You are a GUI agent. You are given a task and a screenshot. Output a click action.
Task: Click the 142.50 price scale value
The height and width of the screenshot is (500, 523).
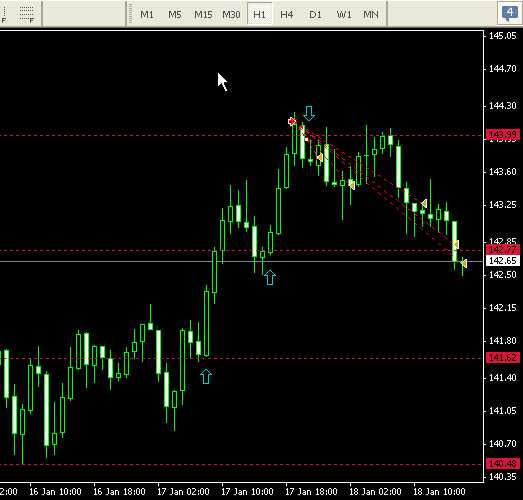tap(503, 275)
